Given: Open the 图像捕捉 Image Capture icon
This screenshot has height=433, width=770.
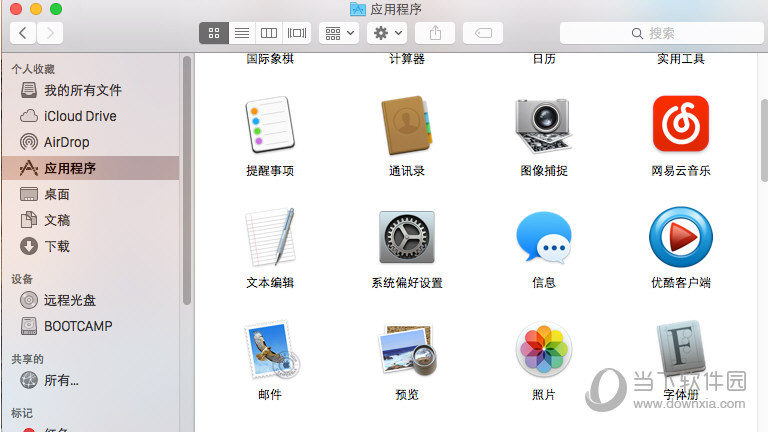Looking at the screenshot, I should 544,125.
